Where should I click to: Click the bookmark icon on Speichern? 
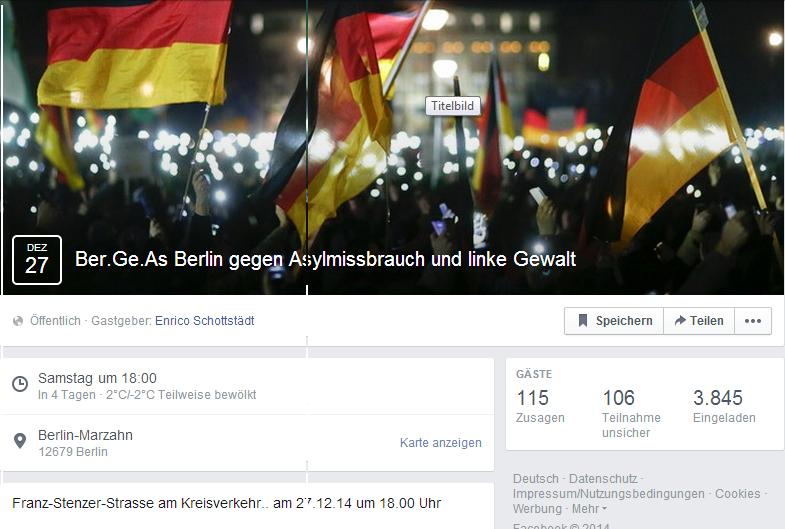(x=583, y=320)
